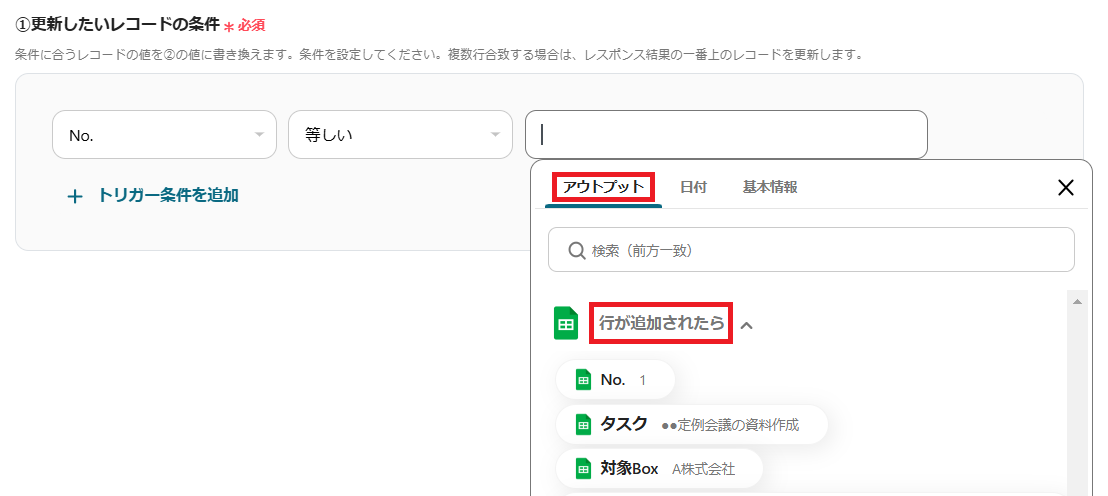
Task: Open the 等しい operator dropdown
Action: click(400, 134)
